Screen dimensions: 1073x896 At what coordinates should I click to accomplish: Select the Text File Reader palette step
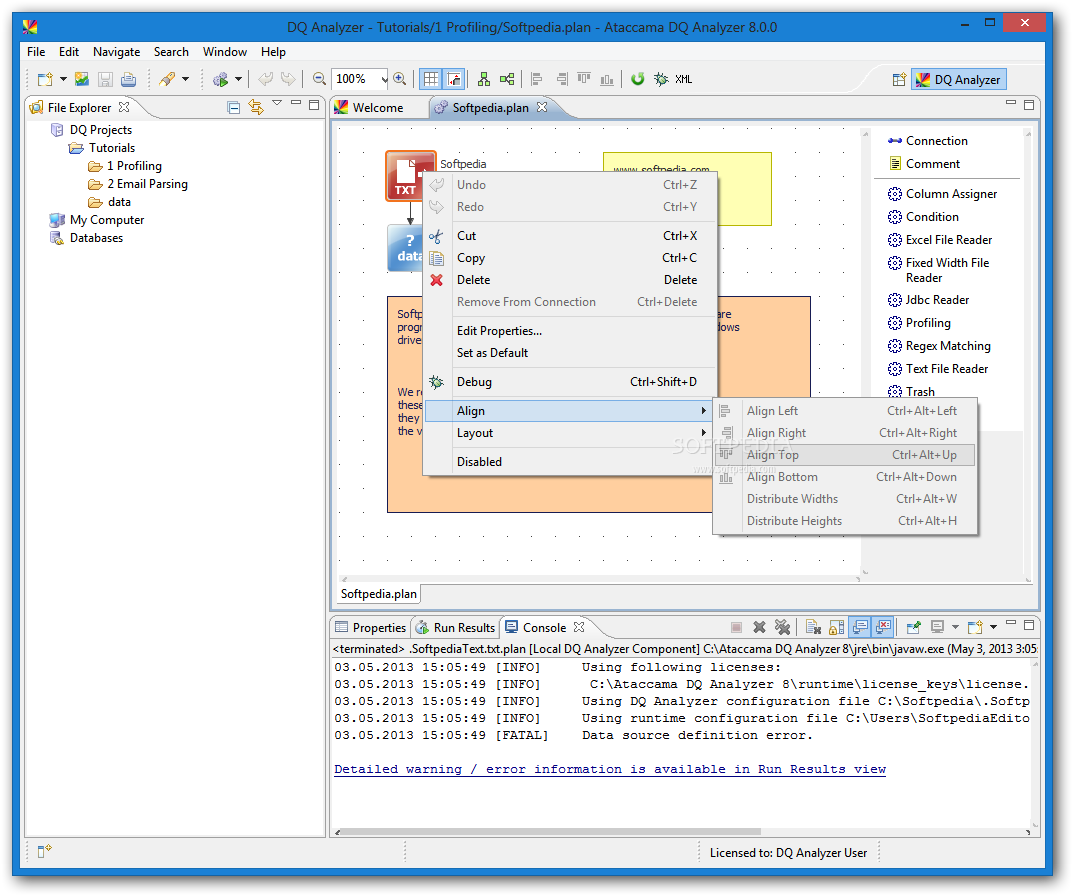(938, 370)
